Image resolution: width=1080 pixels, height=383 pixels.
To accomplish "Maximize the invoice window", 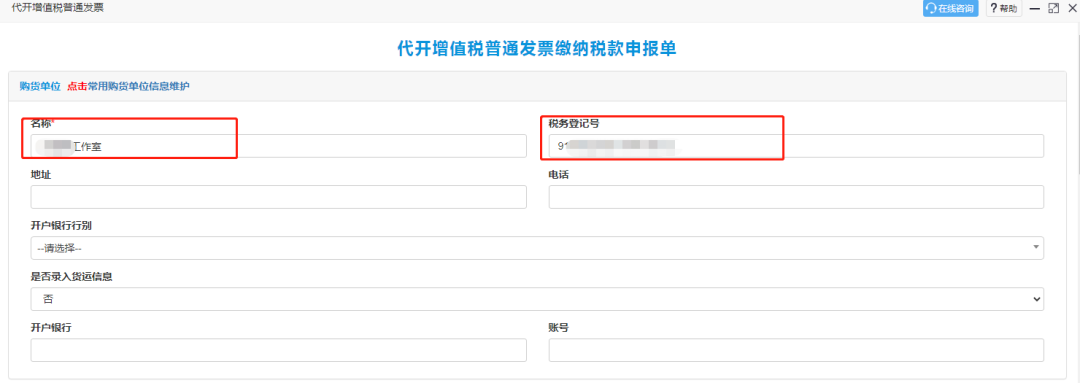I will click(x=1053, y=8).
